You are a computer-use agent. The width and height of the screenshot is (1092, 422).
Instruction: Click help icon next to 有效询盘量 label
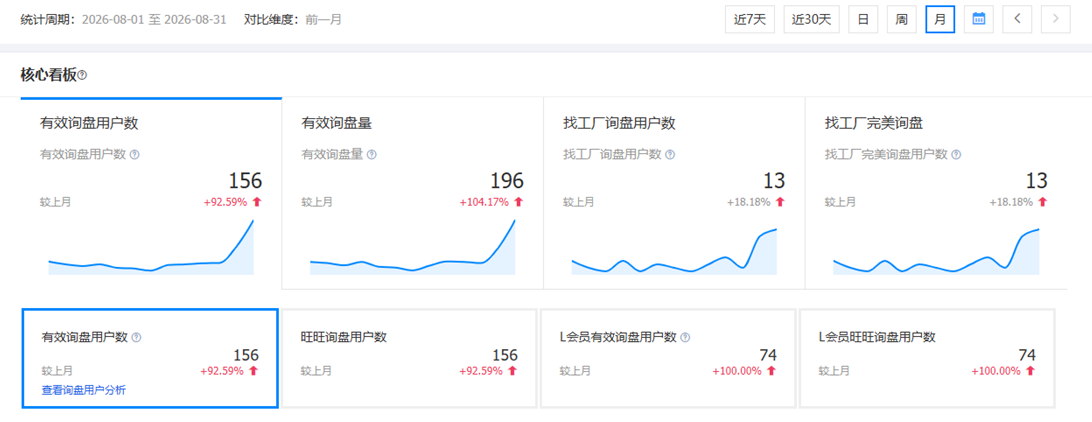pyautogui.click(x=372, y=155)
